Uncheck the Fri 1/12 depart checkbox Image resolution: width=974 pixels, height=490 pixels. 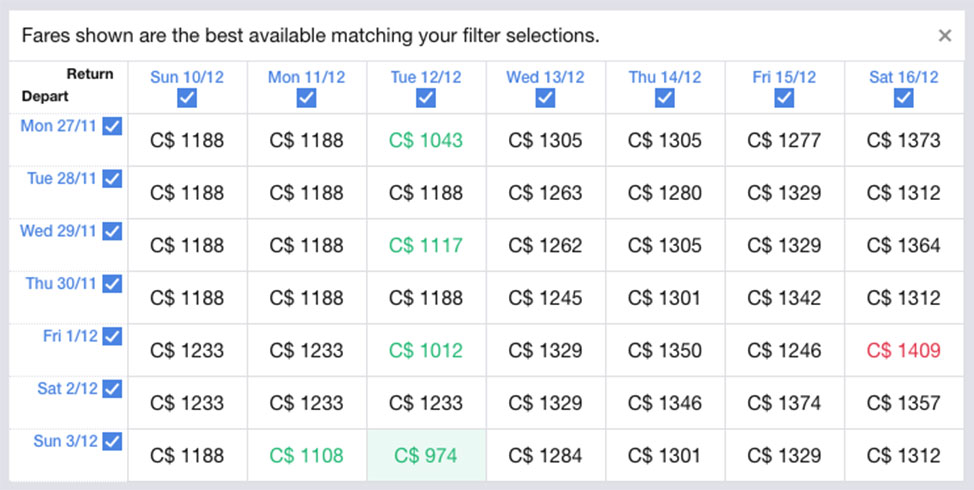pyautogui.click(x=112, y=336)
